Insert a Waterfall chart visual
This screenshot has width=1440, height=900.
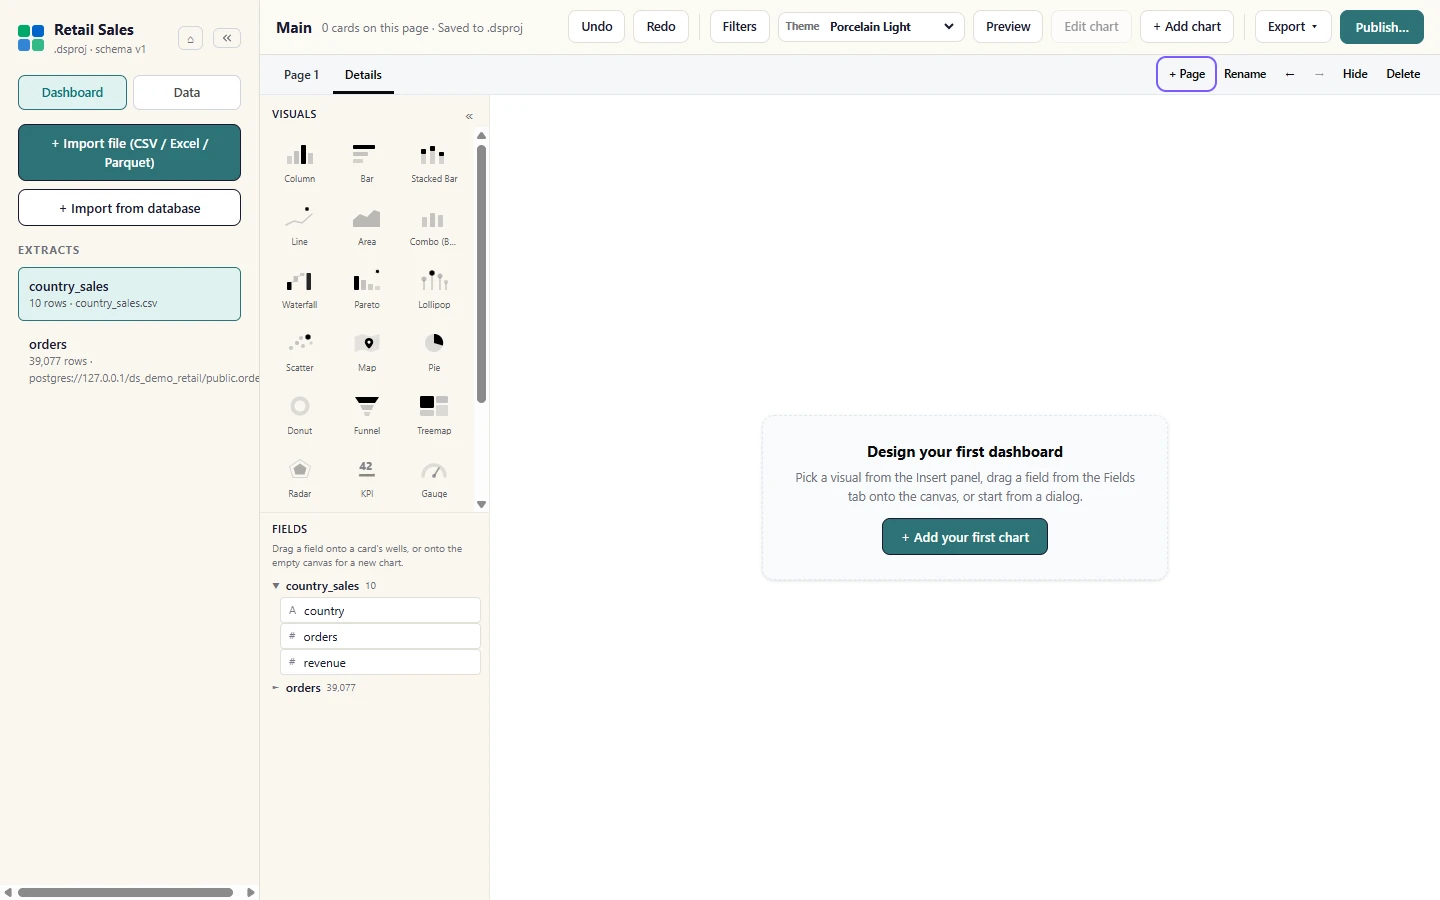pos(300,289)
